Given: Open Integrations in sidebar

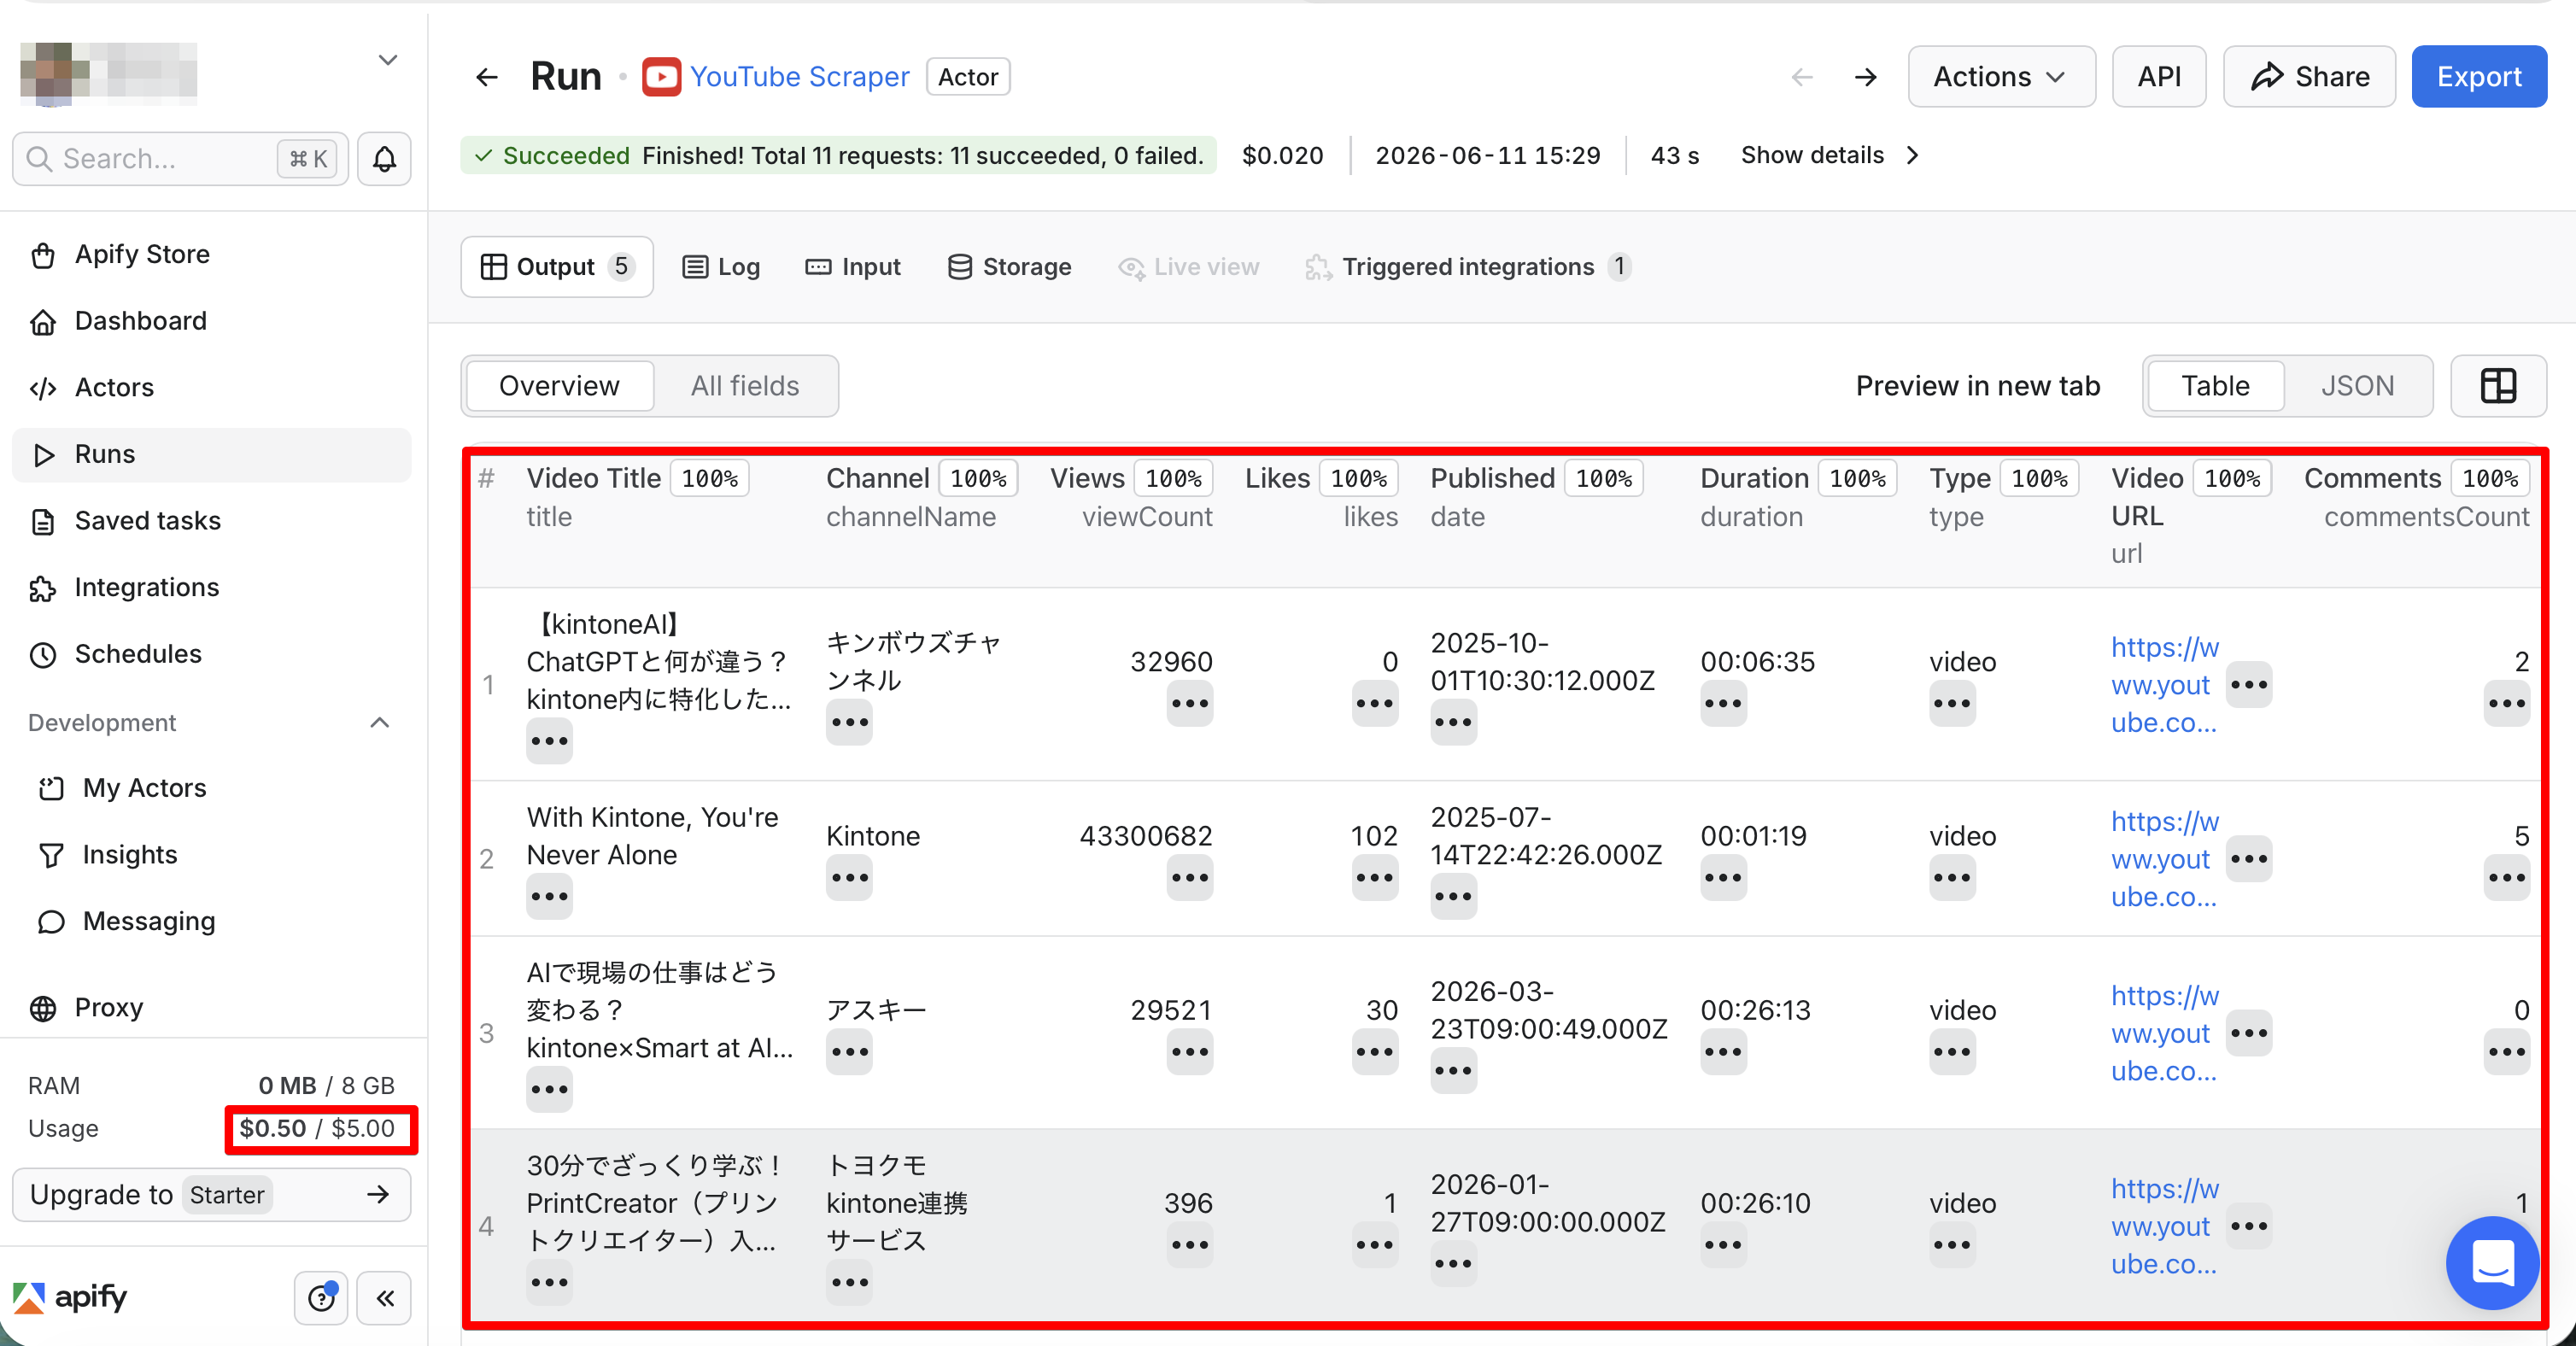Looking at the screenshot, I should [211, 588].
